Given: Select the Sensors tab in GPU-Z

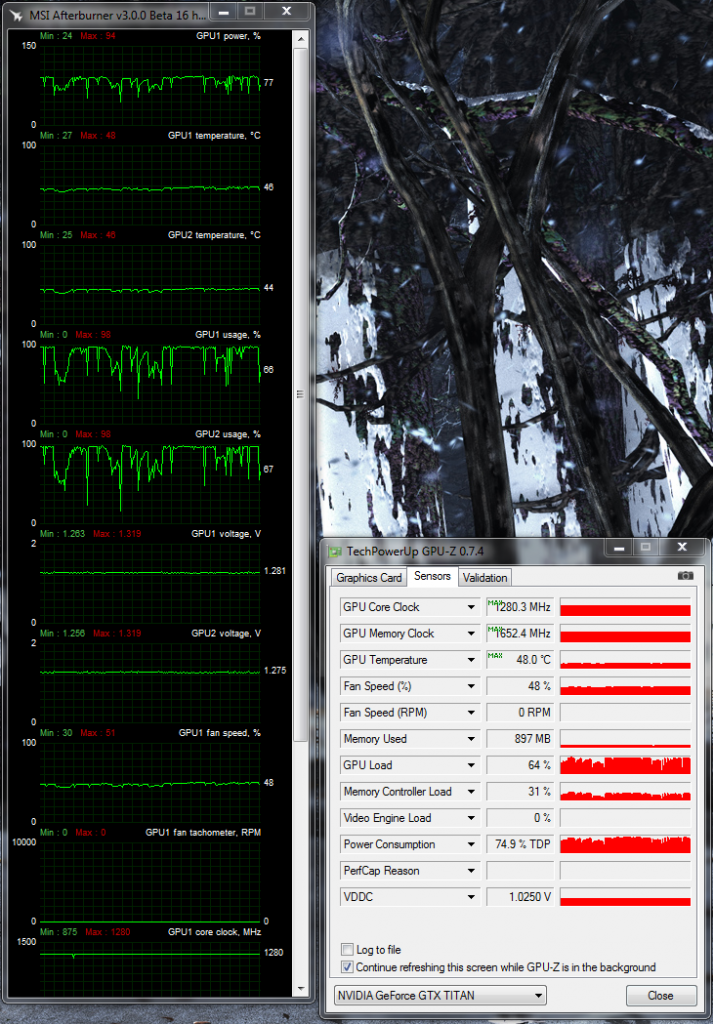Looking at the screenshot, I should [432, 576].
